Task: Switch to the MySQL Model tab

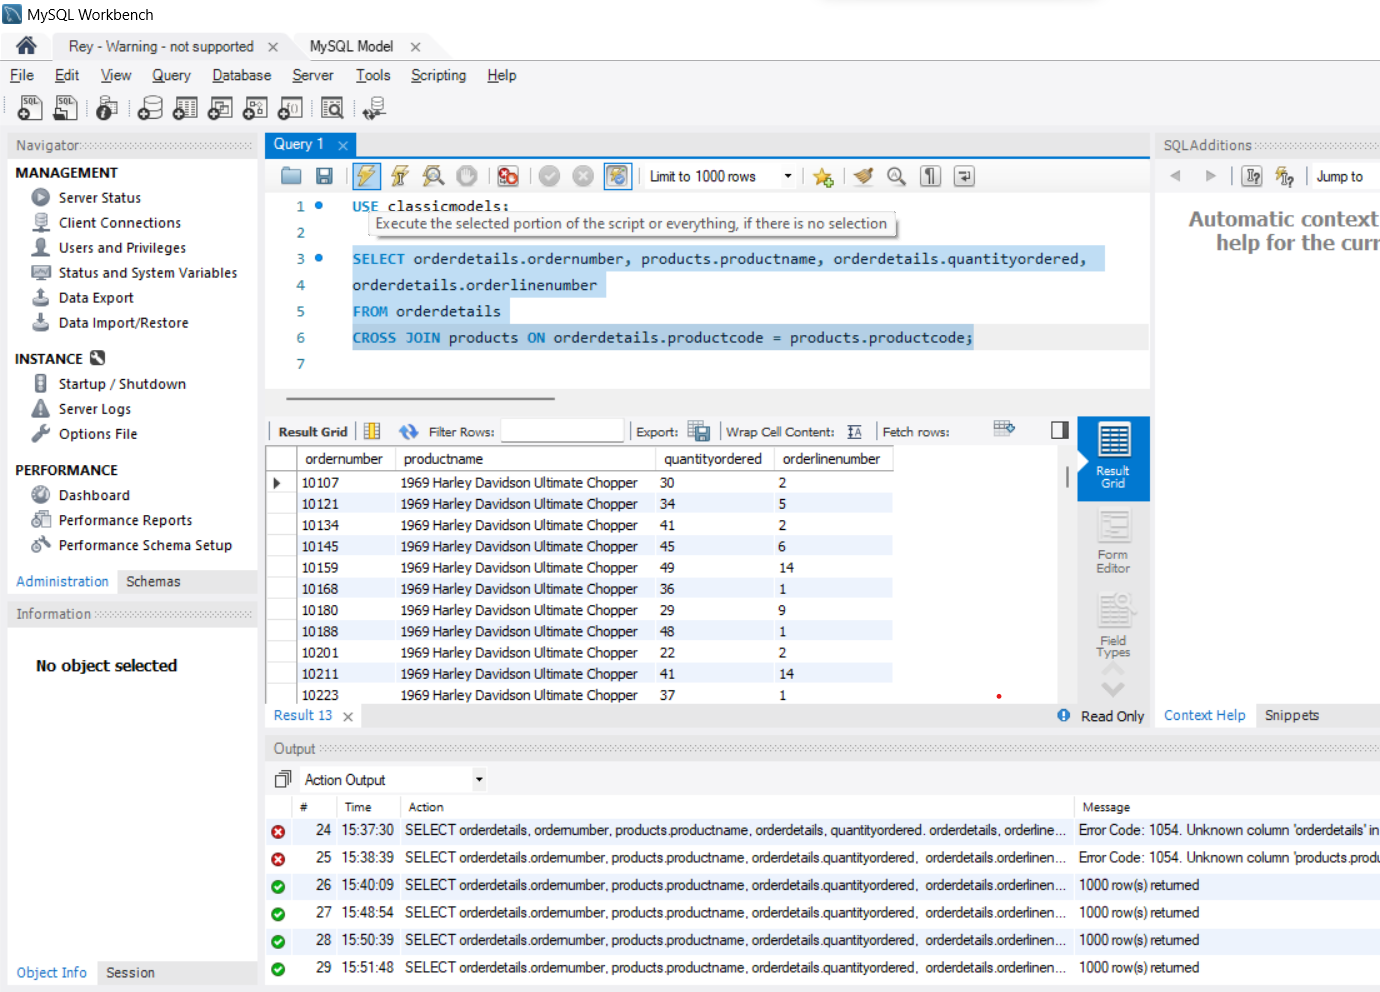Action: [351, 46]
